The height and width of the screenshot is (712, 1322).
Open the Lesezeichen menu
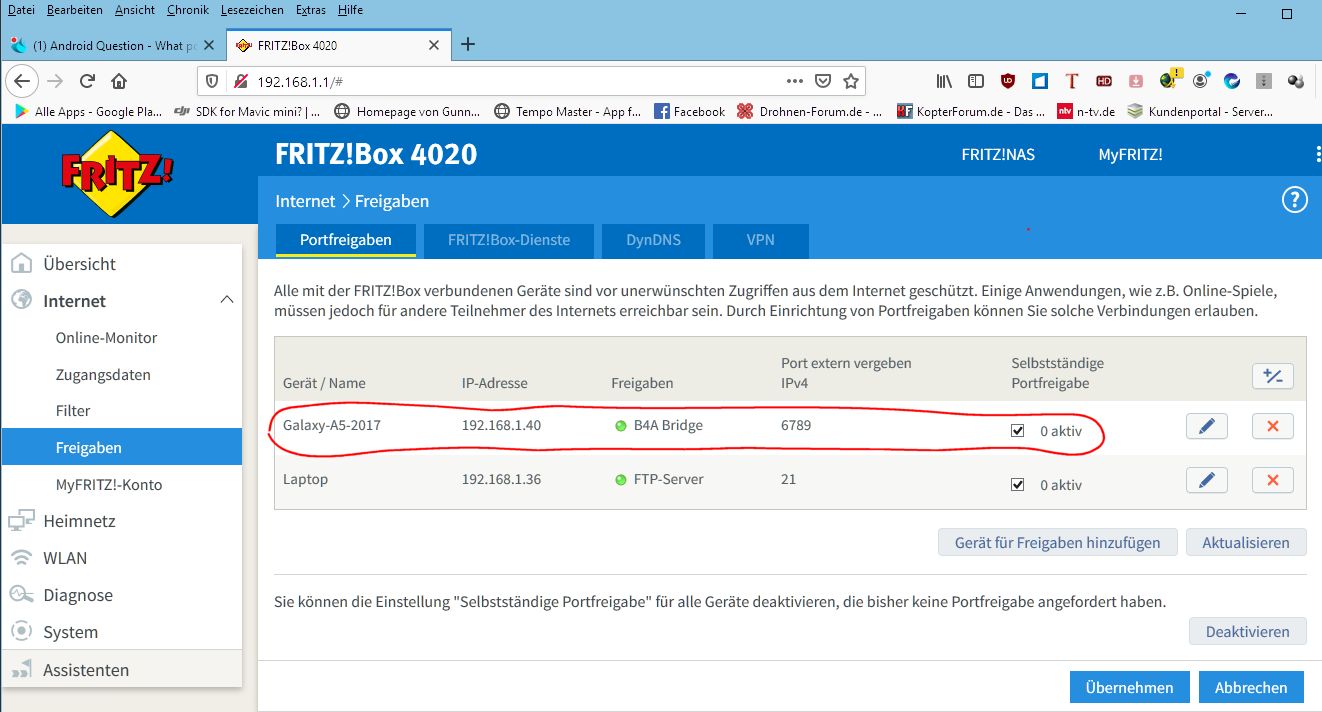(252, 10)
